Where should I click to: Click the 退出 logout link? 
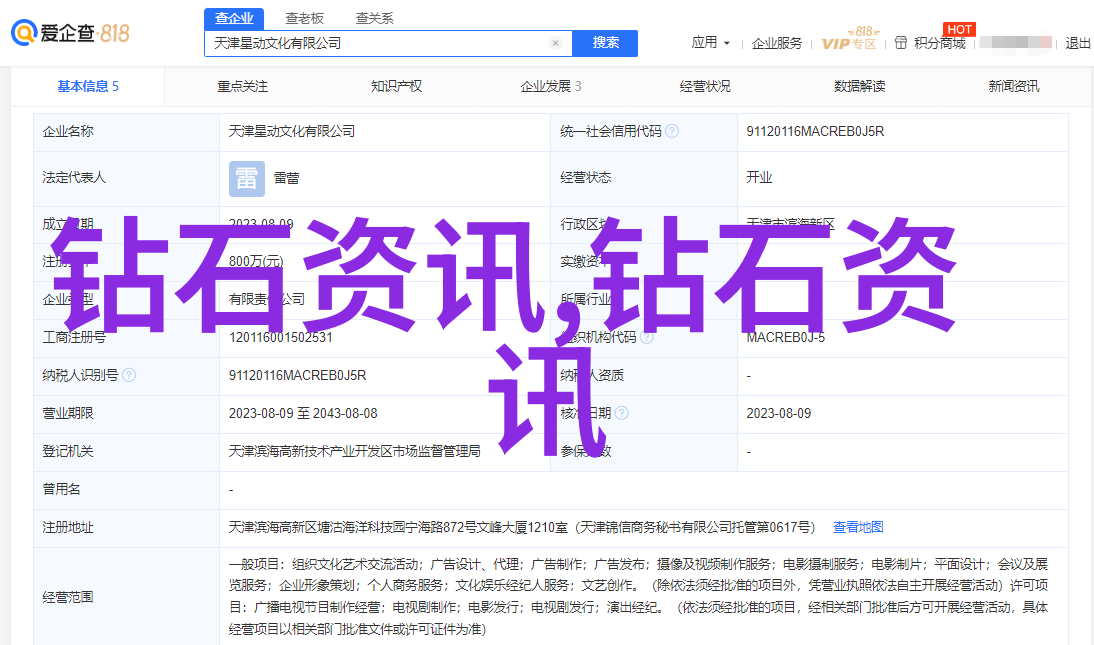click(x=1078, y=43)
